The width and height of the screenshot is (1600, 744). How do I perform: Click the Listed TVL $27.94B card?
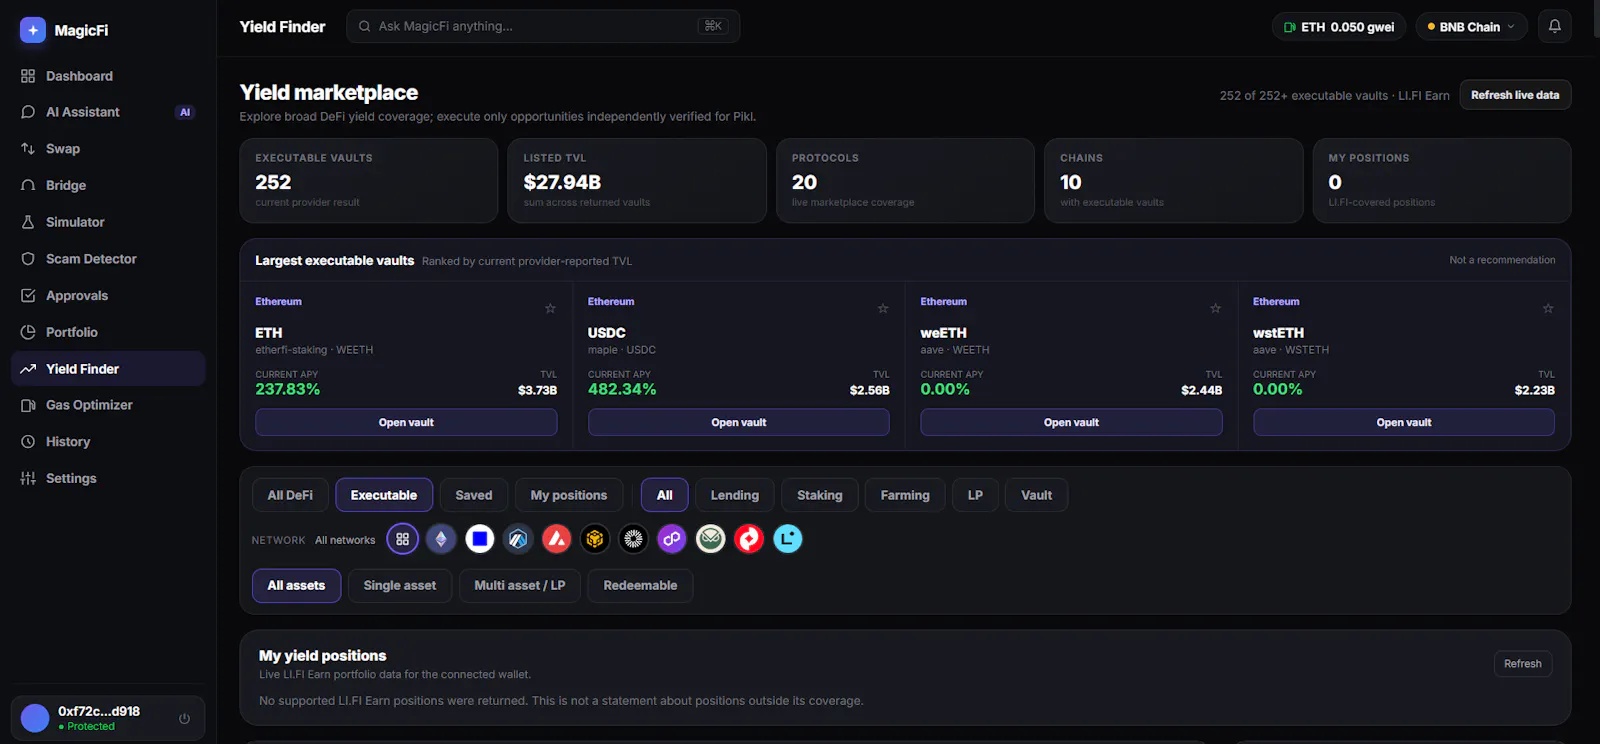click(637, 180)
